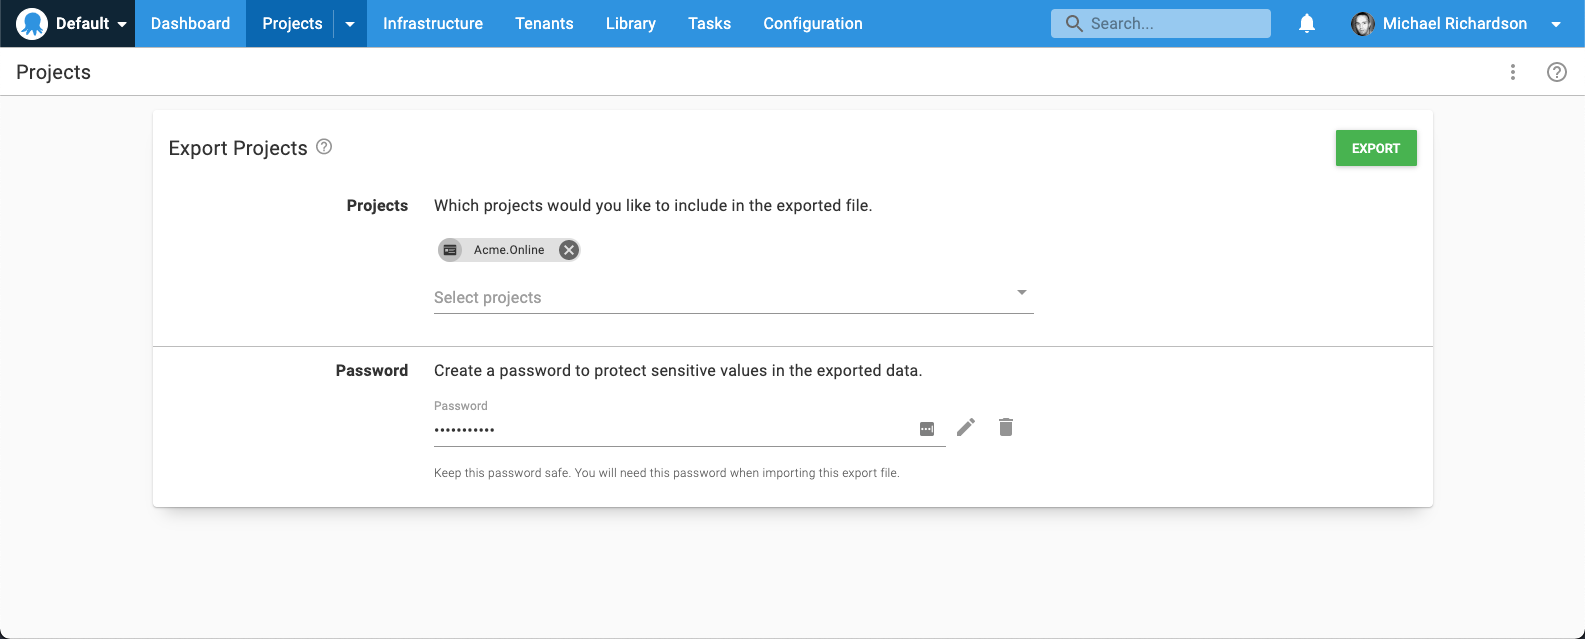Click the Projects section label

(x=377, y=205)
